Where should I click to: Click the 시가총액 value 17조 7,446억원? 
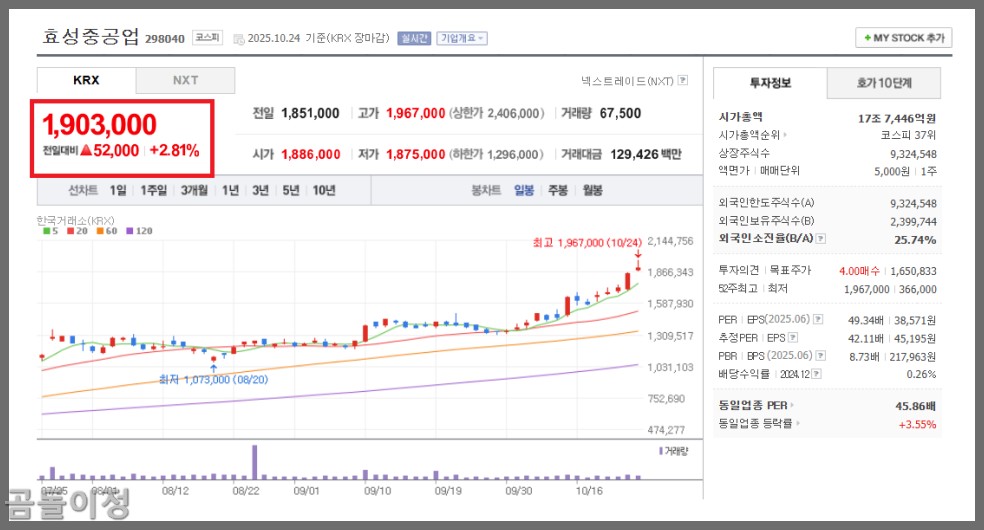[897, 118]
